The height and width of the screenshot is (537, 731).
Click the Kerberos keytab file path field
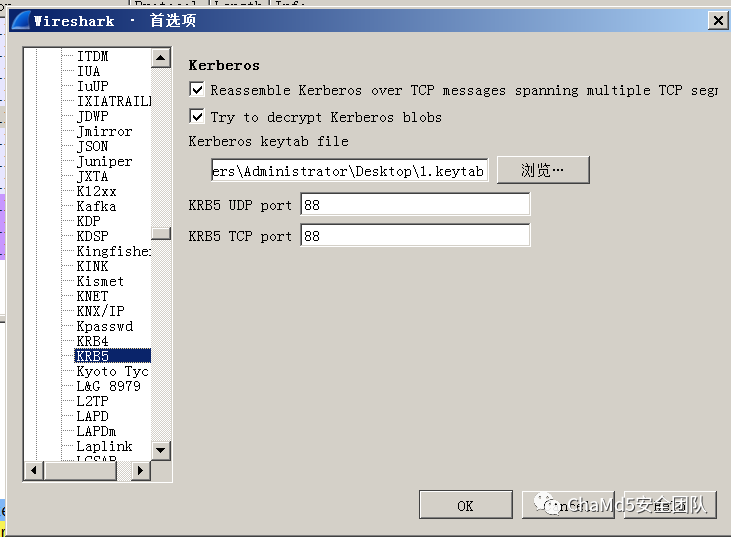click(x=350, y=171)
